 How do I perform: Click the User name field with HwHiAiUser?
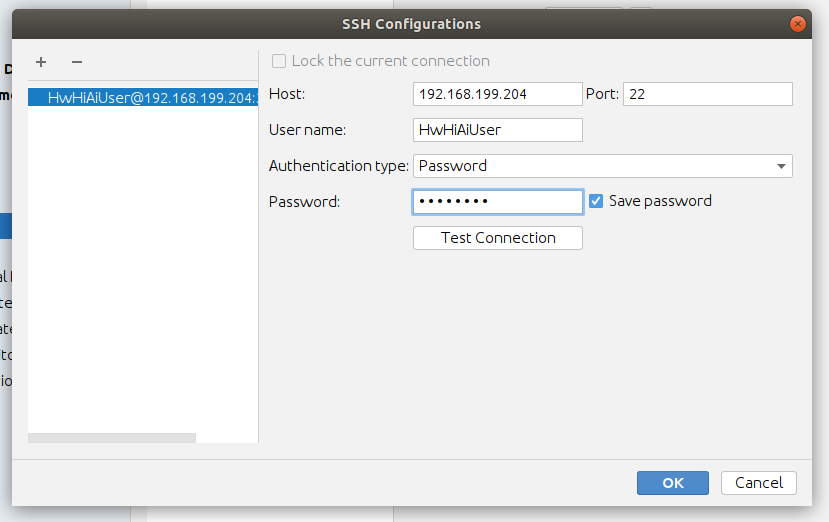coord(497,130)
